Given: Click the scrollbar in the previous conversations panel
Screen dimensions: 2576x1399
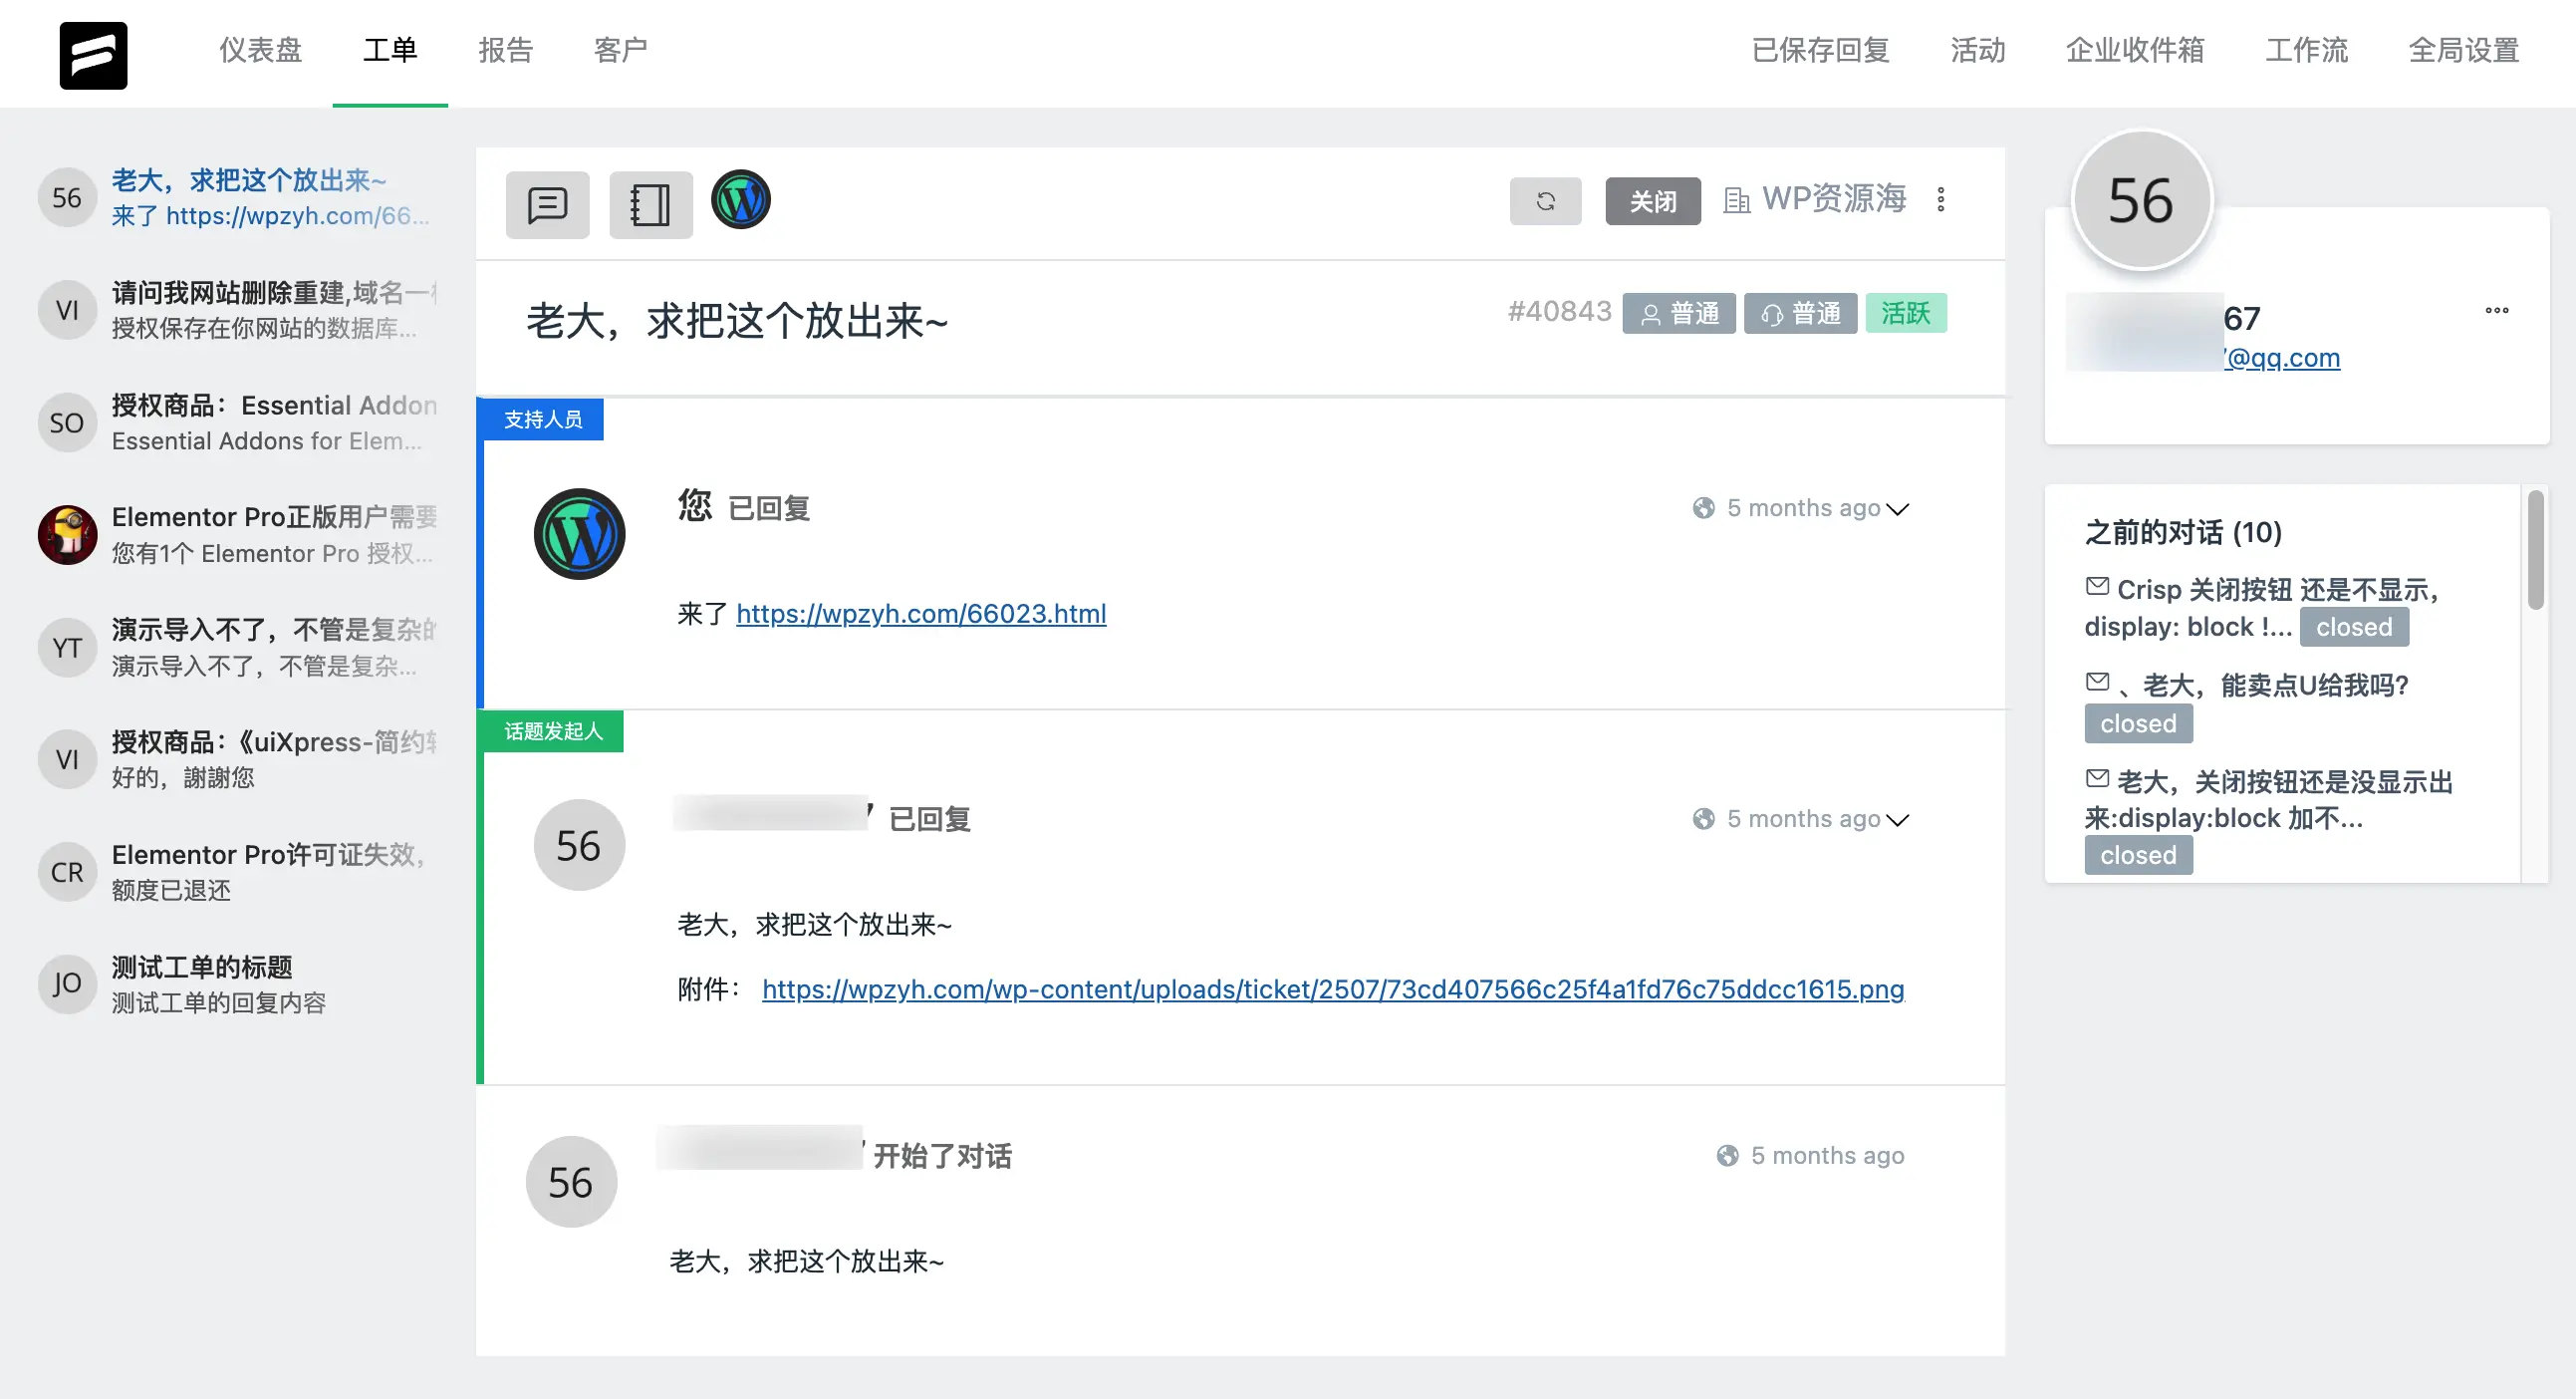Looking at the screenshot, I should point(2535,549).
